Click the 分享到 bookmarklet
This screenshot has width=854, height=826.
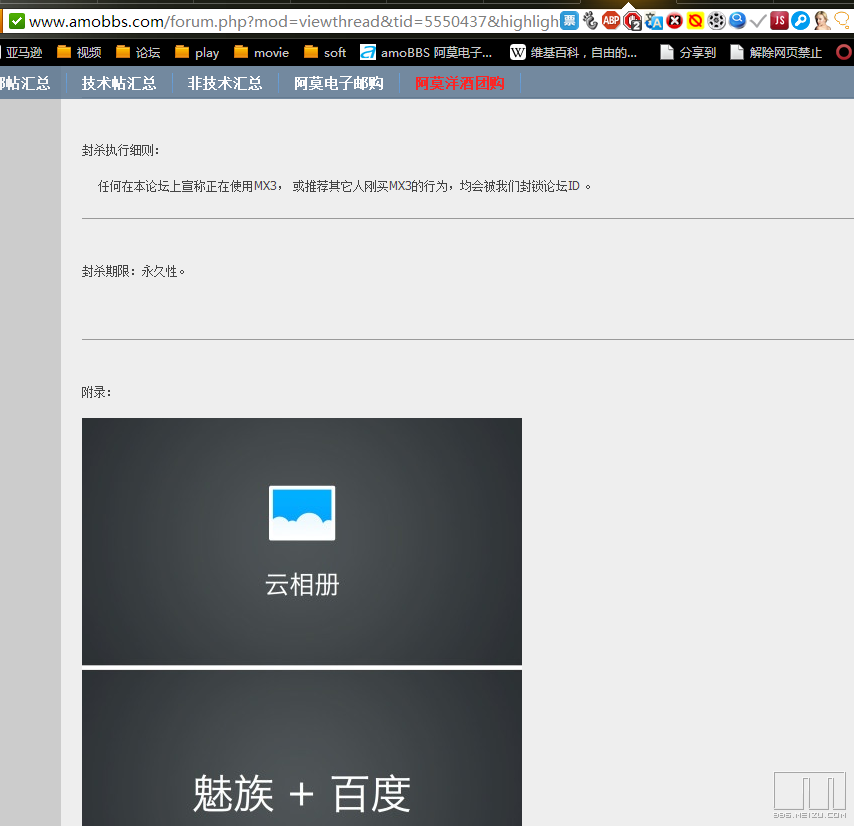688,52
